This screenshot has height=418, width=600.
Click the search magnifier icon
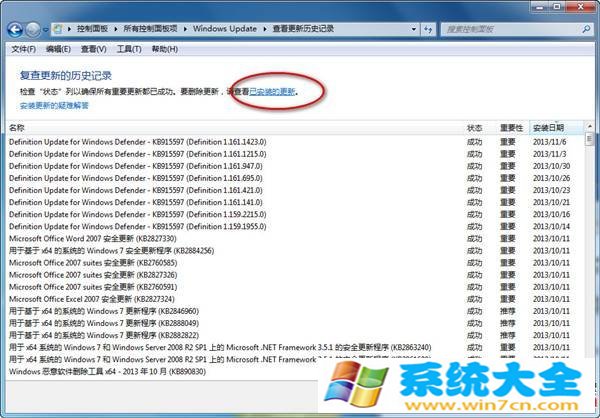586,29
